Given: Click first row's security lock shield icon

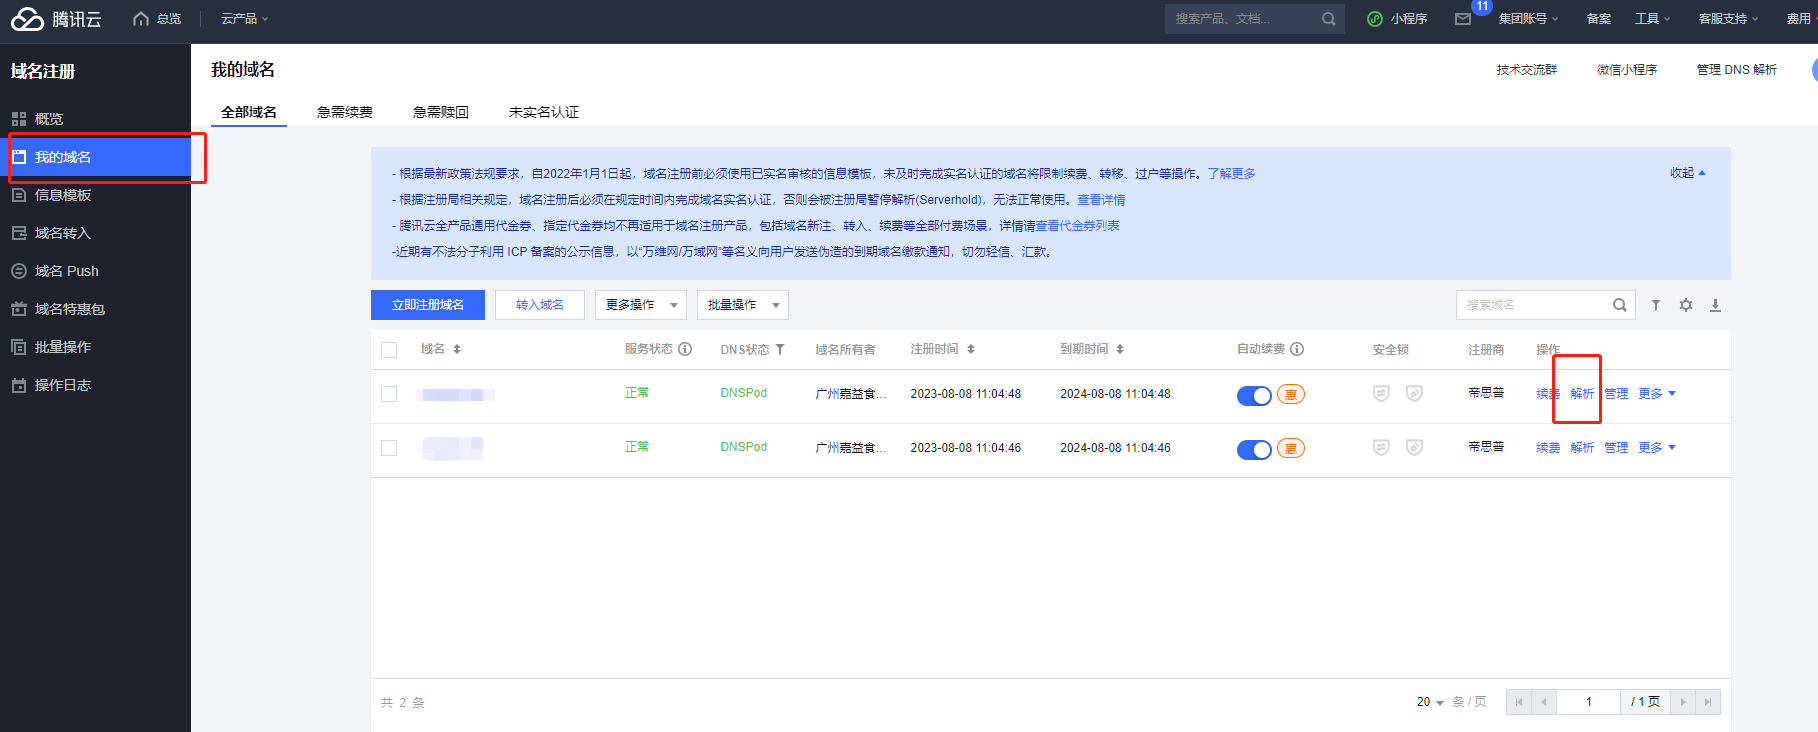Looking at the screenshot, I should click(1381, 394).
